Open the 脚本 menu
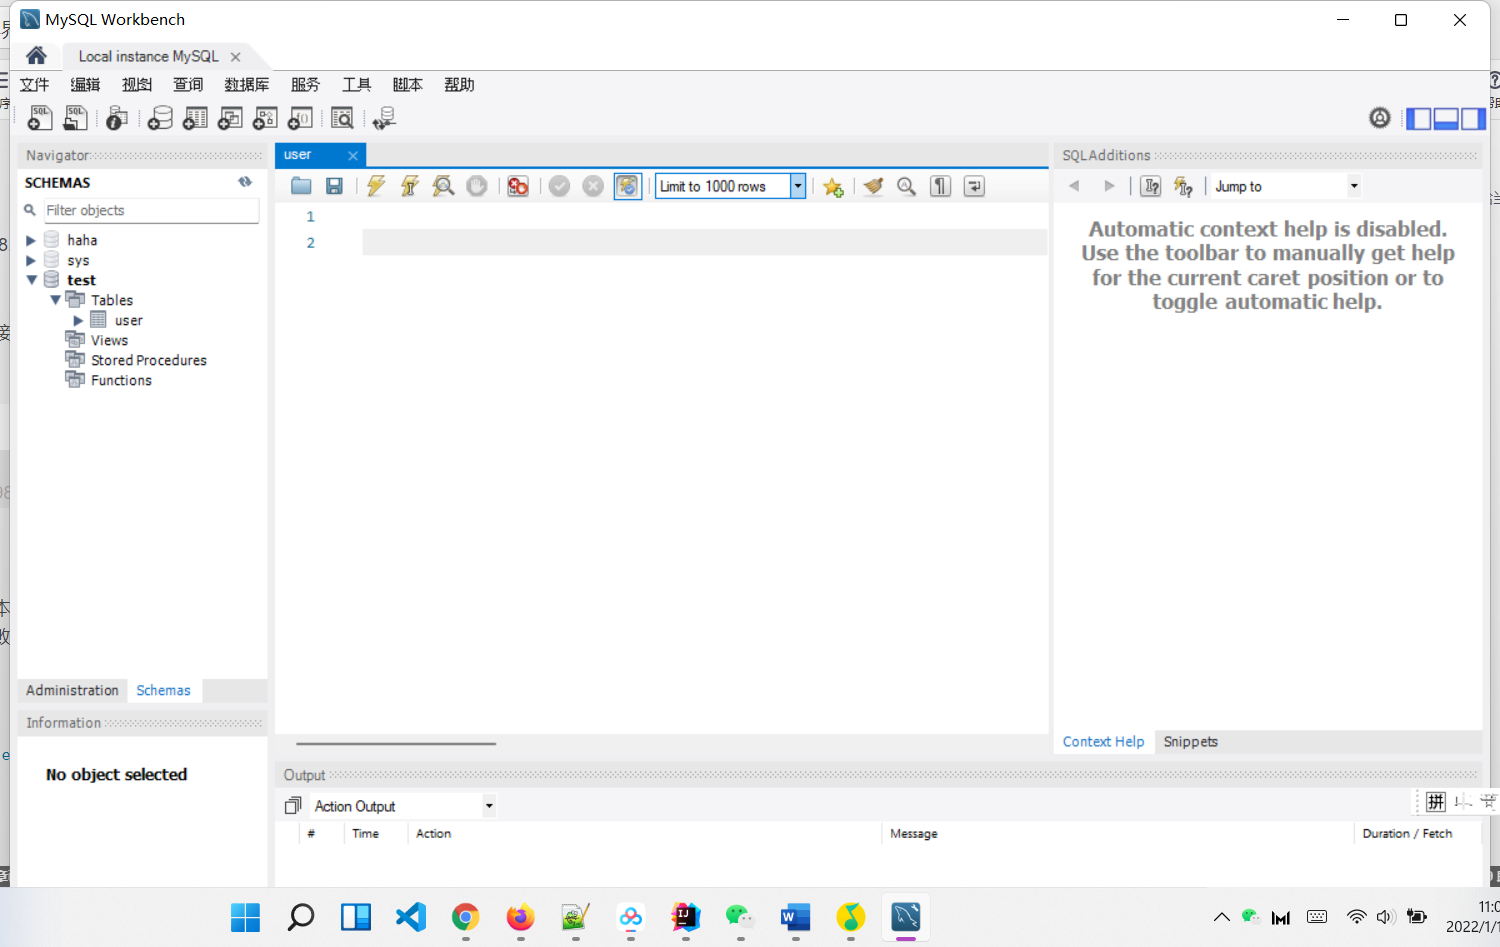The image size is (1500, 947). (x=407, y=85)
